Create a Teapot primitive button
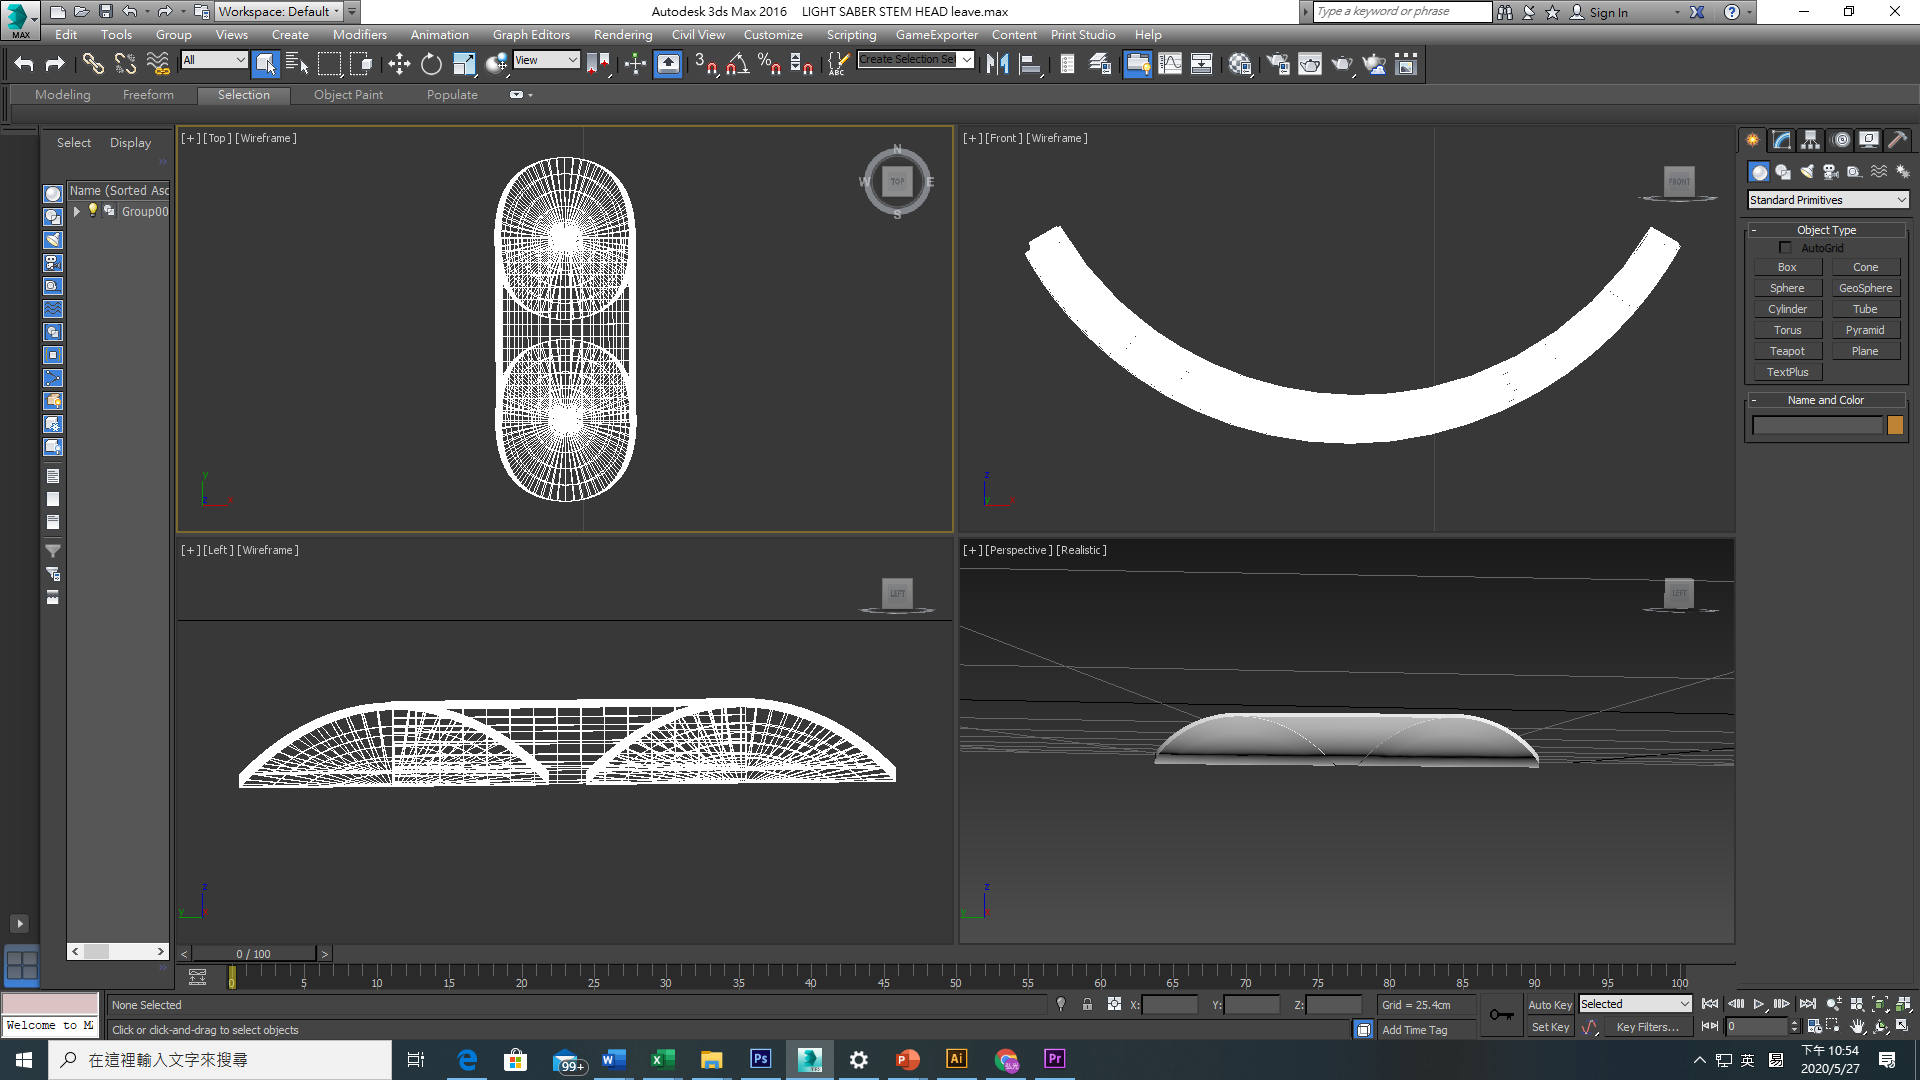The image size is (1920, 1080). [x=1787, y=351]
